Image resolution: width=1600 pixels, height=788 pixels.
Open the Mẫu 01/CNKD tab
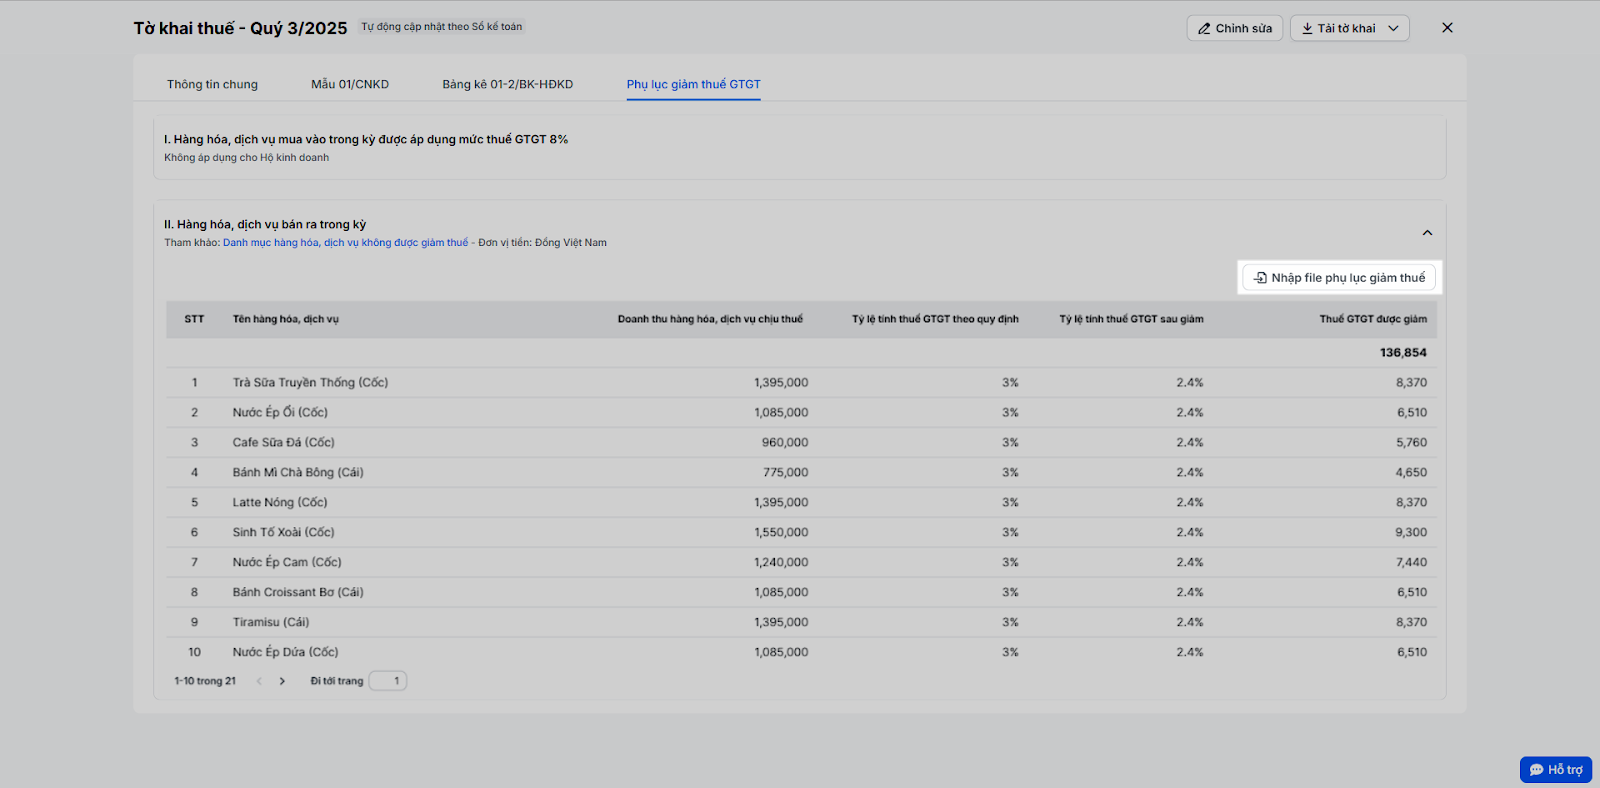pos(350,84)
